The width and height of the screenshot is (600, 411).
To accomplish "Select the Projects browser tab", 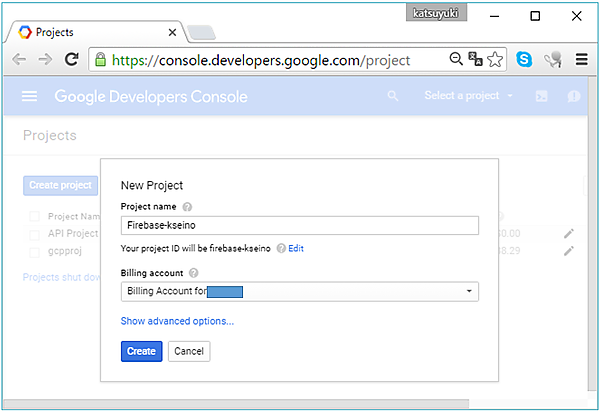I will pyautogui.click(x=96, y=33).
